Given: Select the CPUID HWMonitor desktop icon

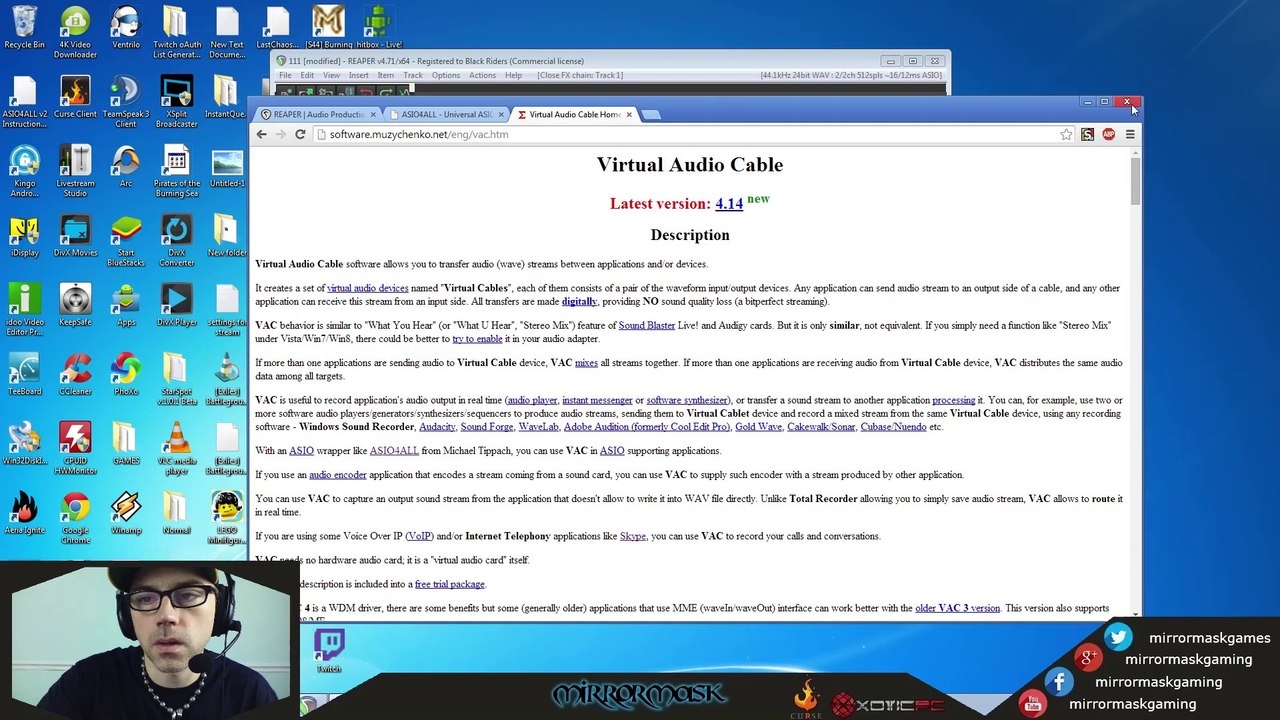Looking at the screenshot, I should point(75,448).
